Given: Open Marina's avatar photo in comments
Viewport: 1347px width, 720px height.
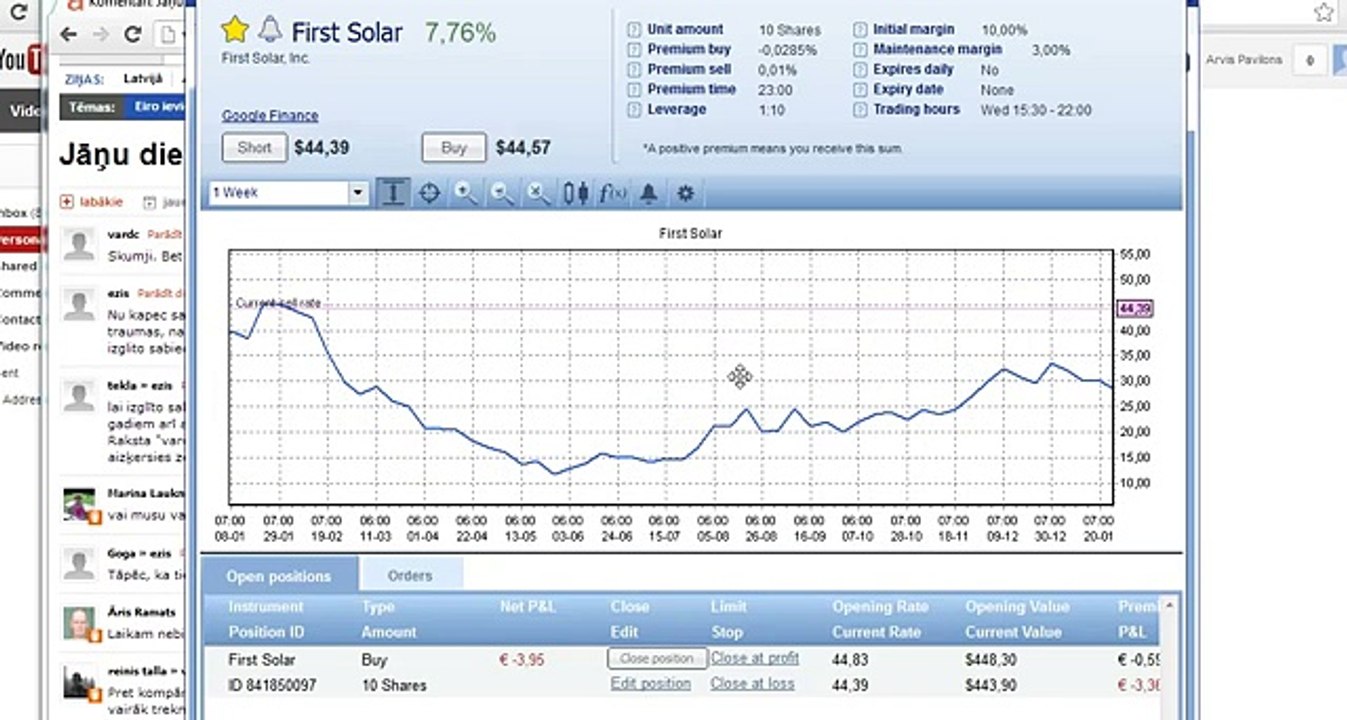Looking at the screenshot, I should (79, 506).
